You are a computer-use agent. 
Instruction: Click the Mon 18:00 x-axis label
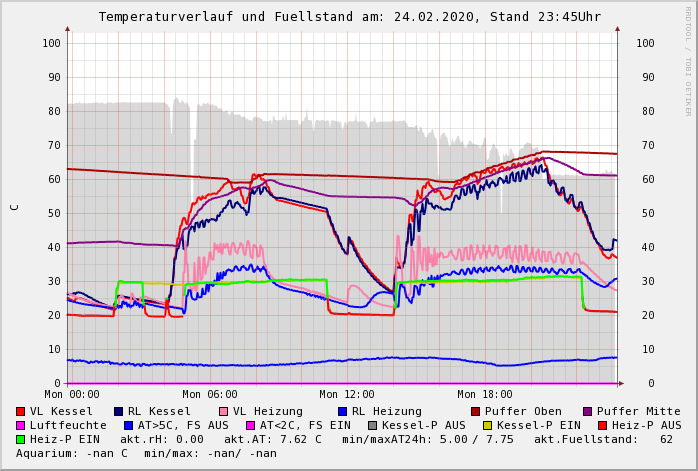[485, 395]
